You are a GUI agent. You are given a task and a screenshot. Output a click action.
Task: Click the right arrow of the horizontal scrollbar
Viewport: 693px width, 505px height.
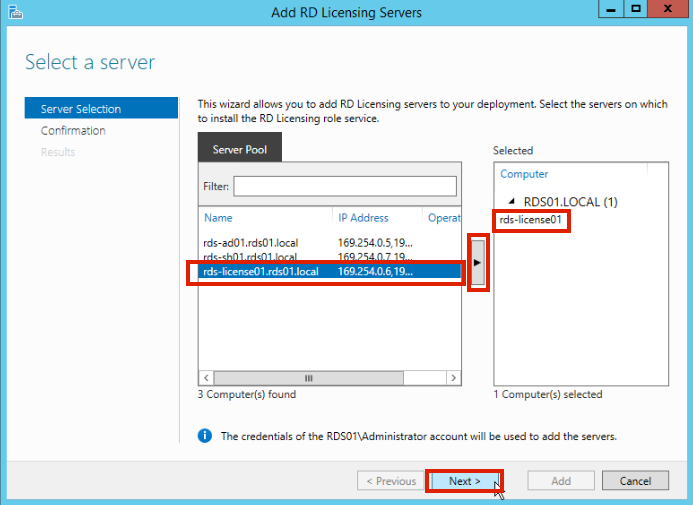(453, 378)
